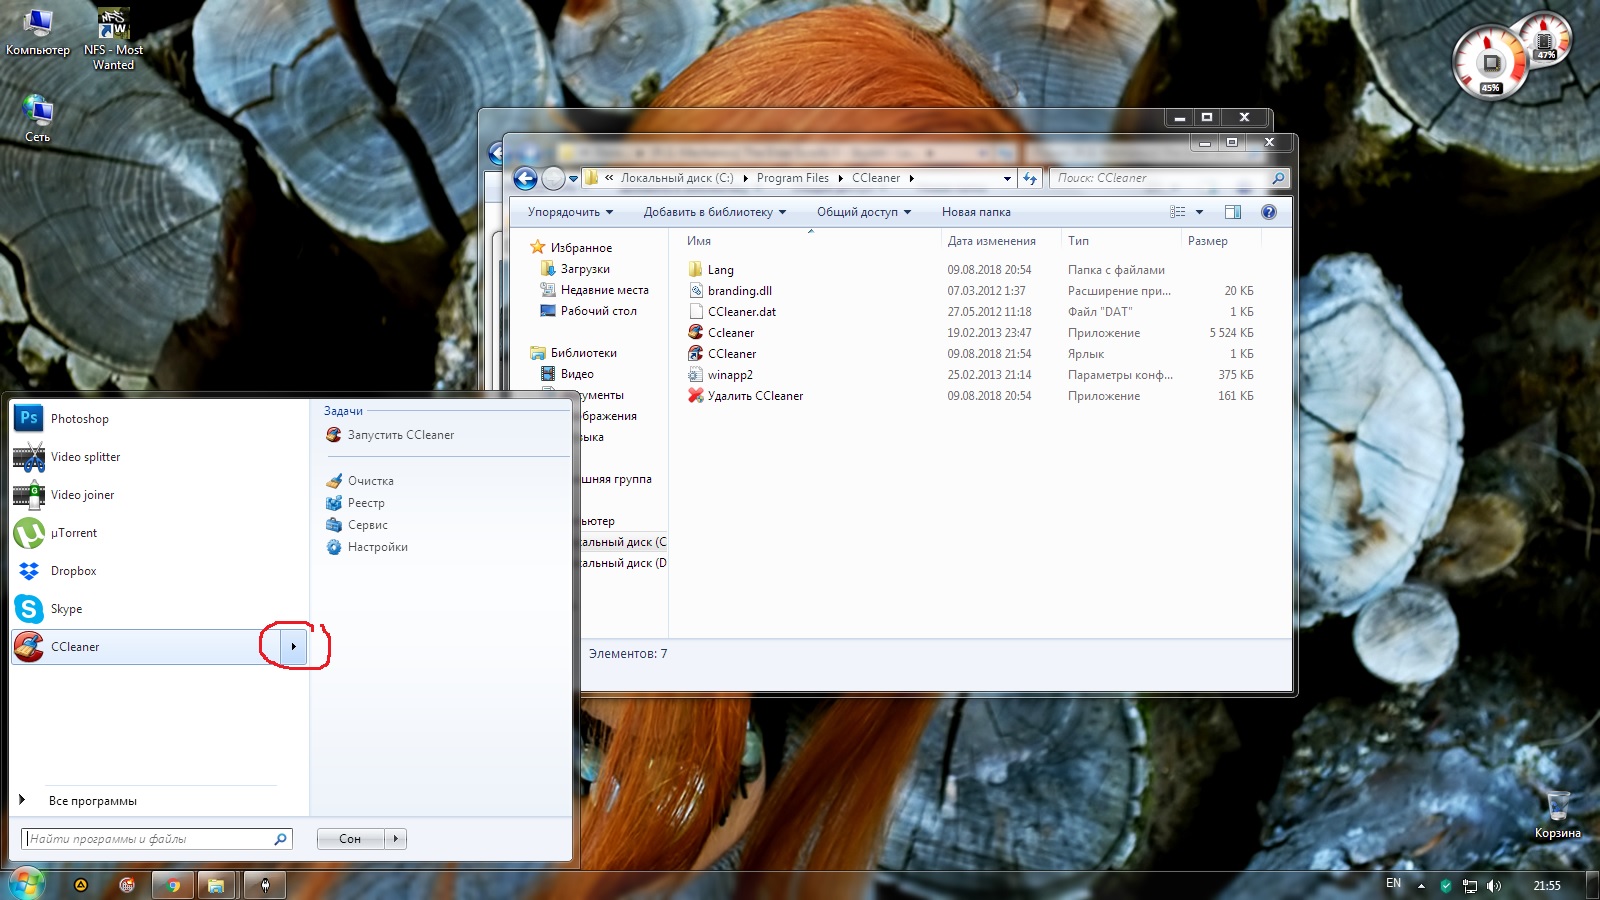Toggle the preview pane in Explorer
The width and height of the screenshot is (1600, 900).
(1233, 212)
